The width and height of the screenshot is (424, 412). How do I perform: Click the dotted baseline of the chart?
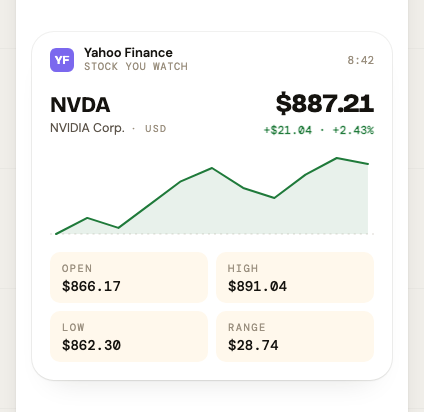coord(212,234)
